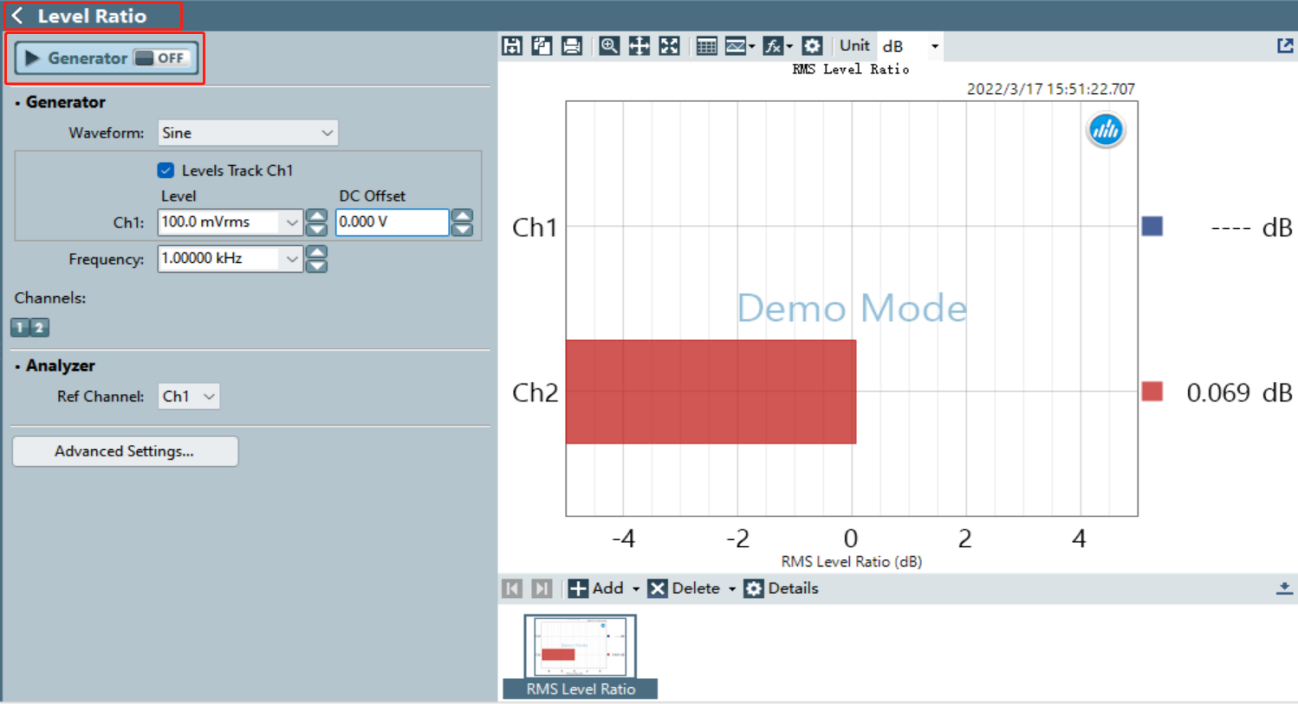
Task: Click the Delete result button
Action: pos(684,588)
